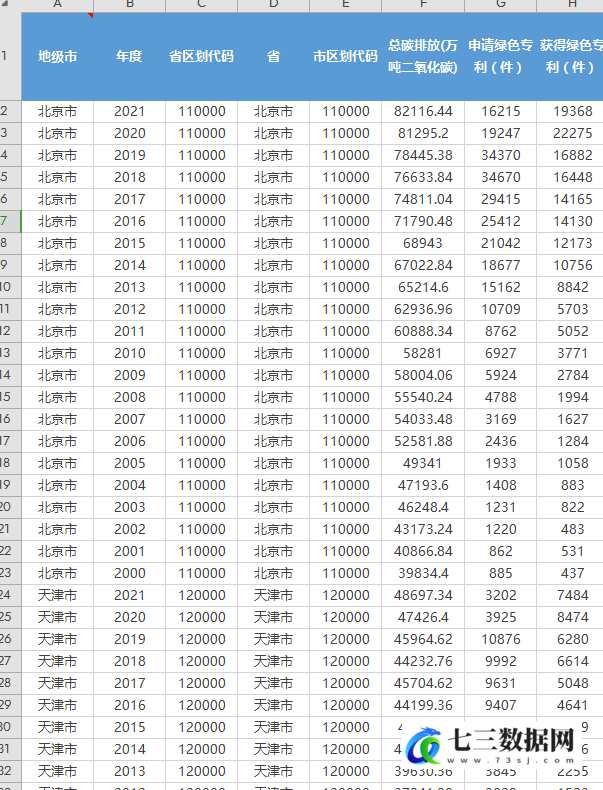Click 北京市 city cell in 2021 row

(x=57, y=111)
